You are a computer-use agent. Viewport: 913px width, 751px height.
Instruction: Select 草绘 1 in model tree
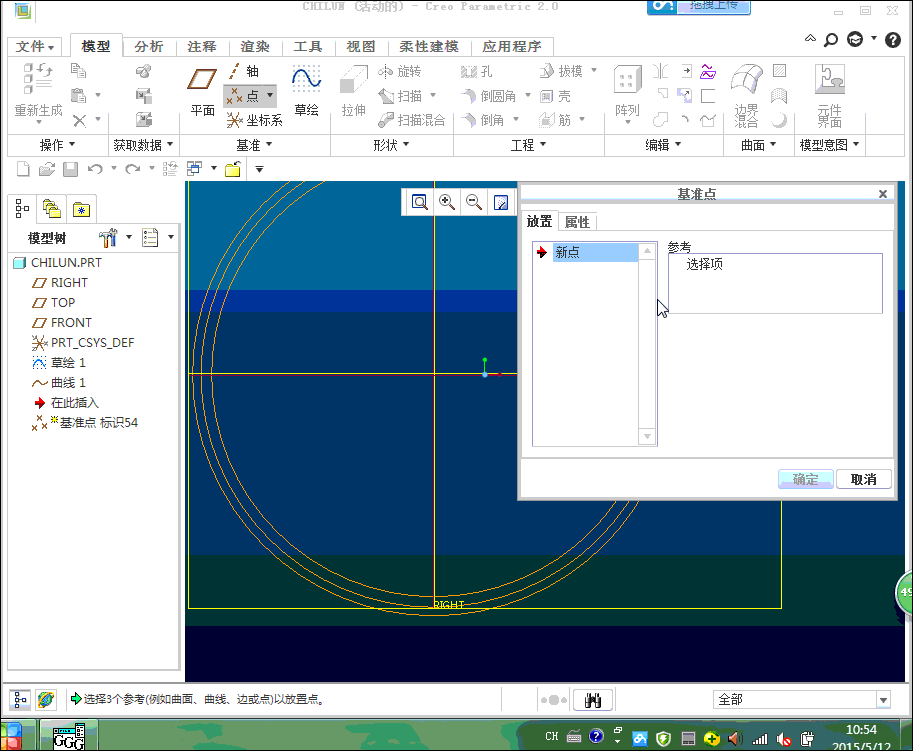(59, 363)
